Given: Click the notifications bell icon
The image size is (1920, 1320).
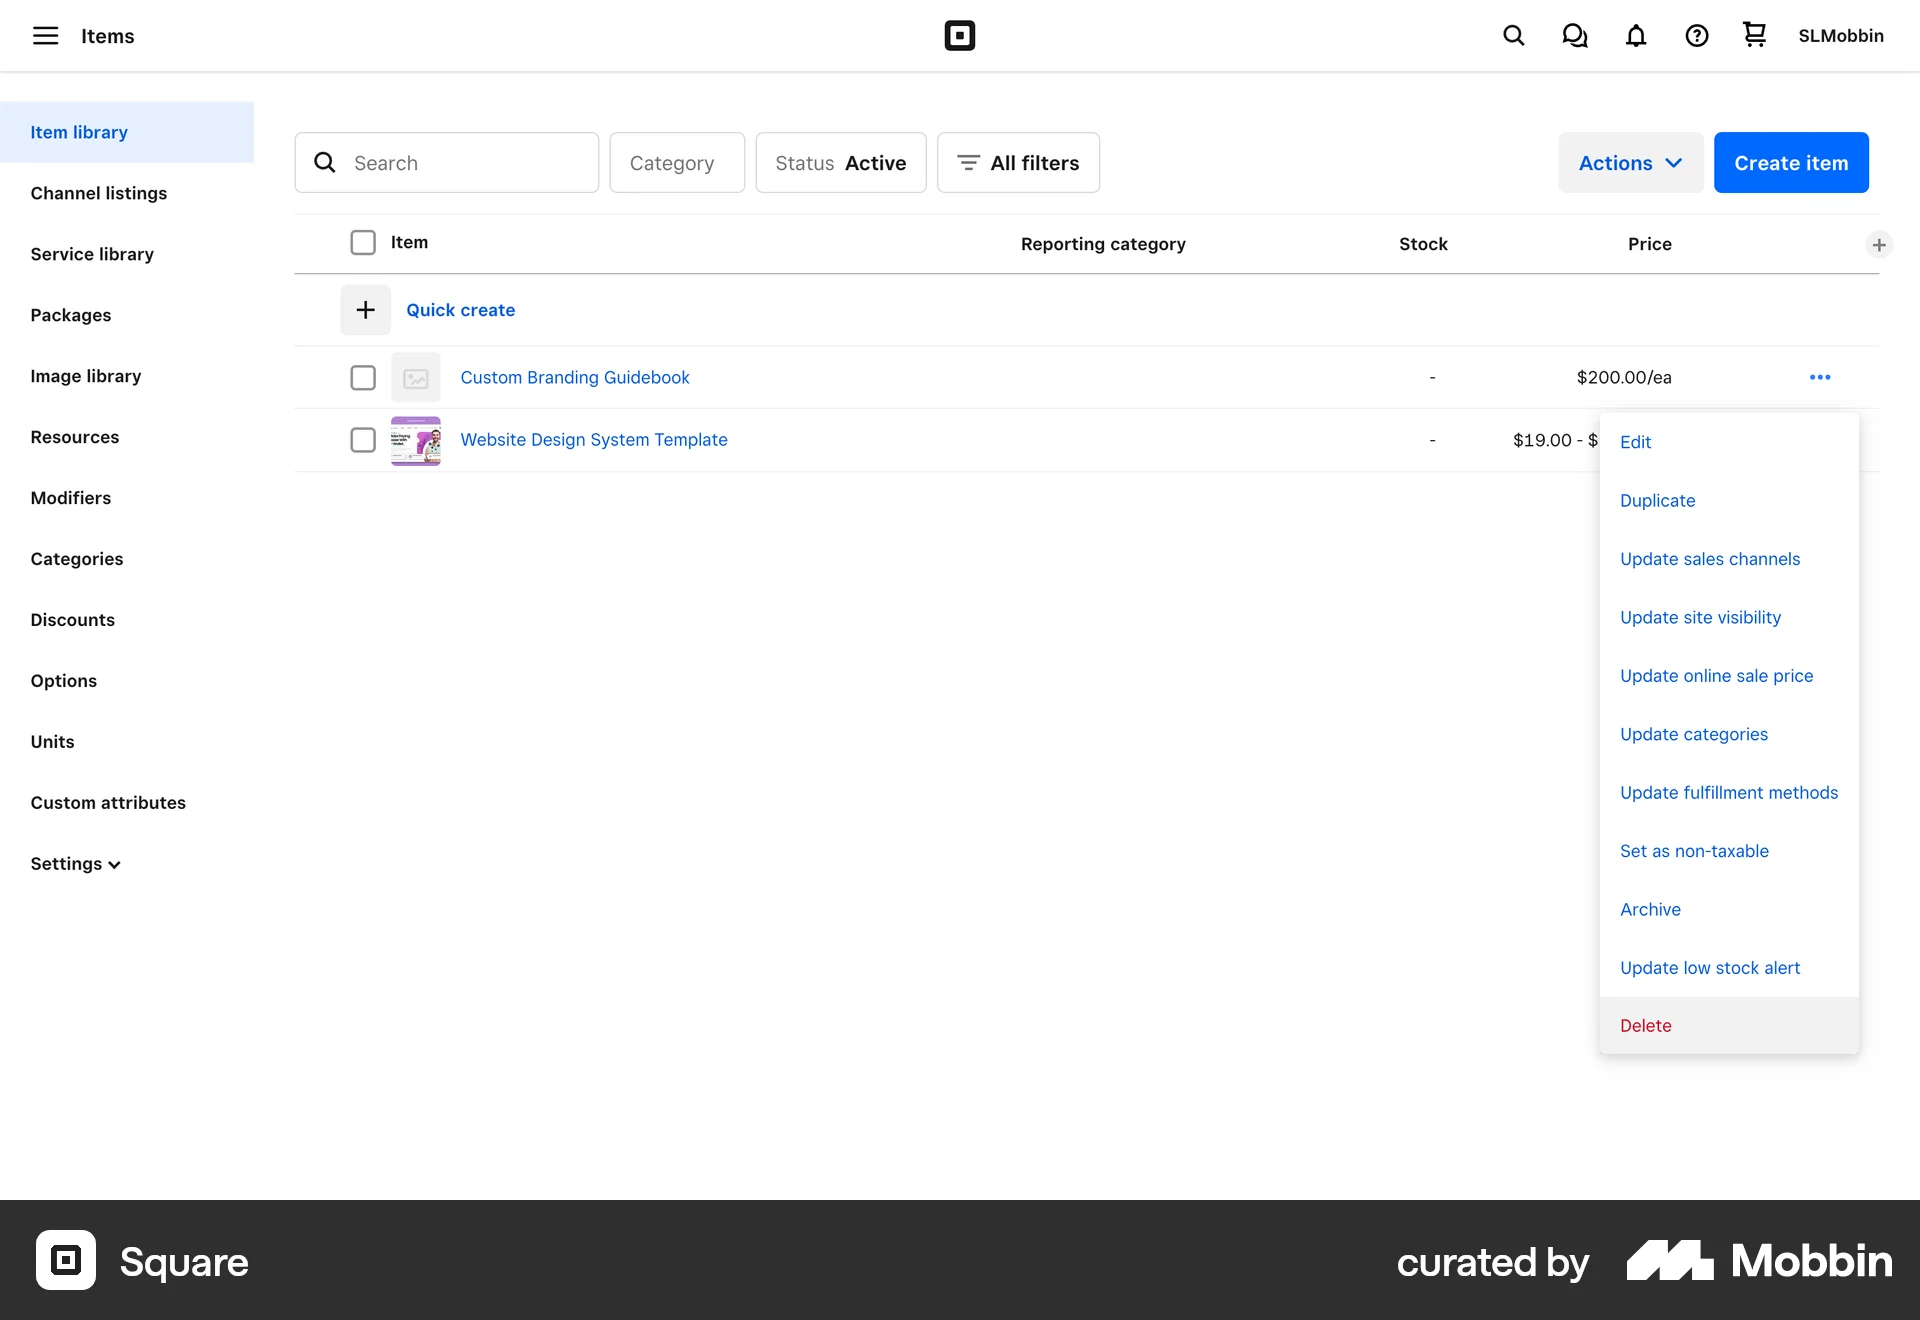Looking at the screenshot, I should (1635, 35).
